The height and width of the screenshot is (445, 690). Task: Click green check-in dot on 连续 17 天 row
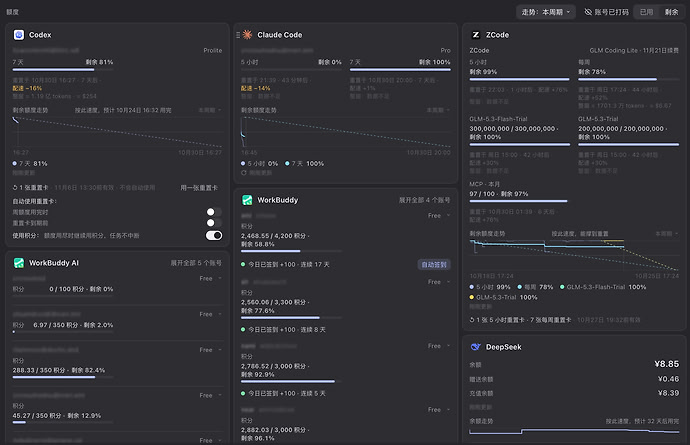243,265
